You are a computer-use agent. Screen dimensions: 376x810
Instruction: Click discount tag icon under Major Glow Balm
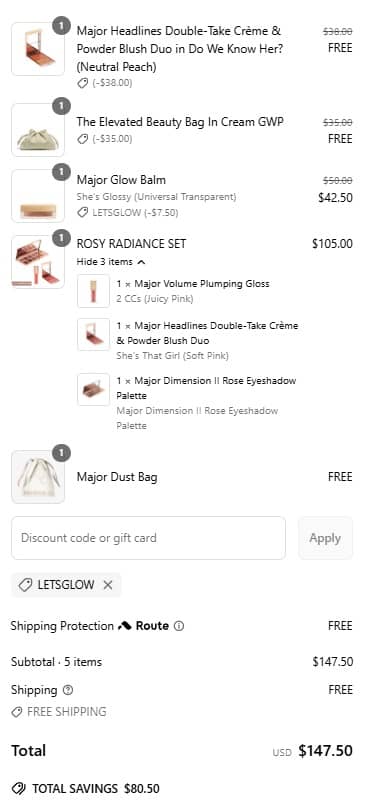click(x=82, y=212)
